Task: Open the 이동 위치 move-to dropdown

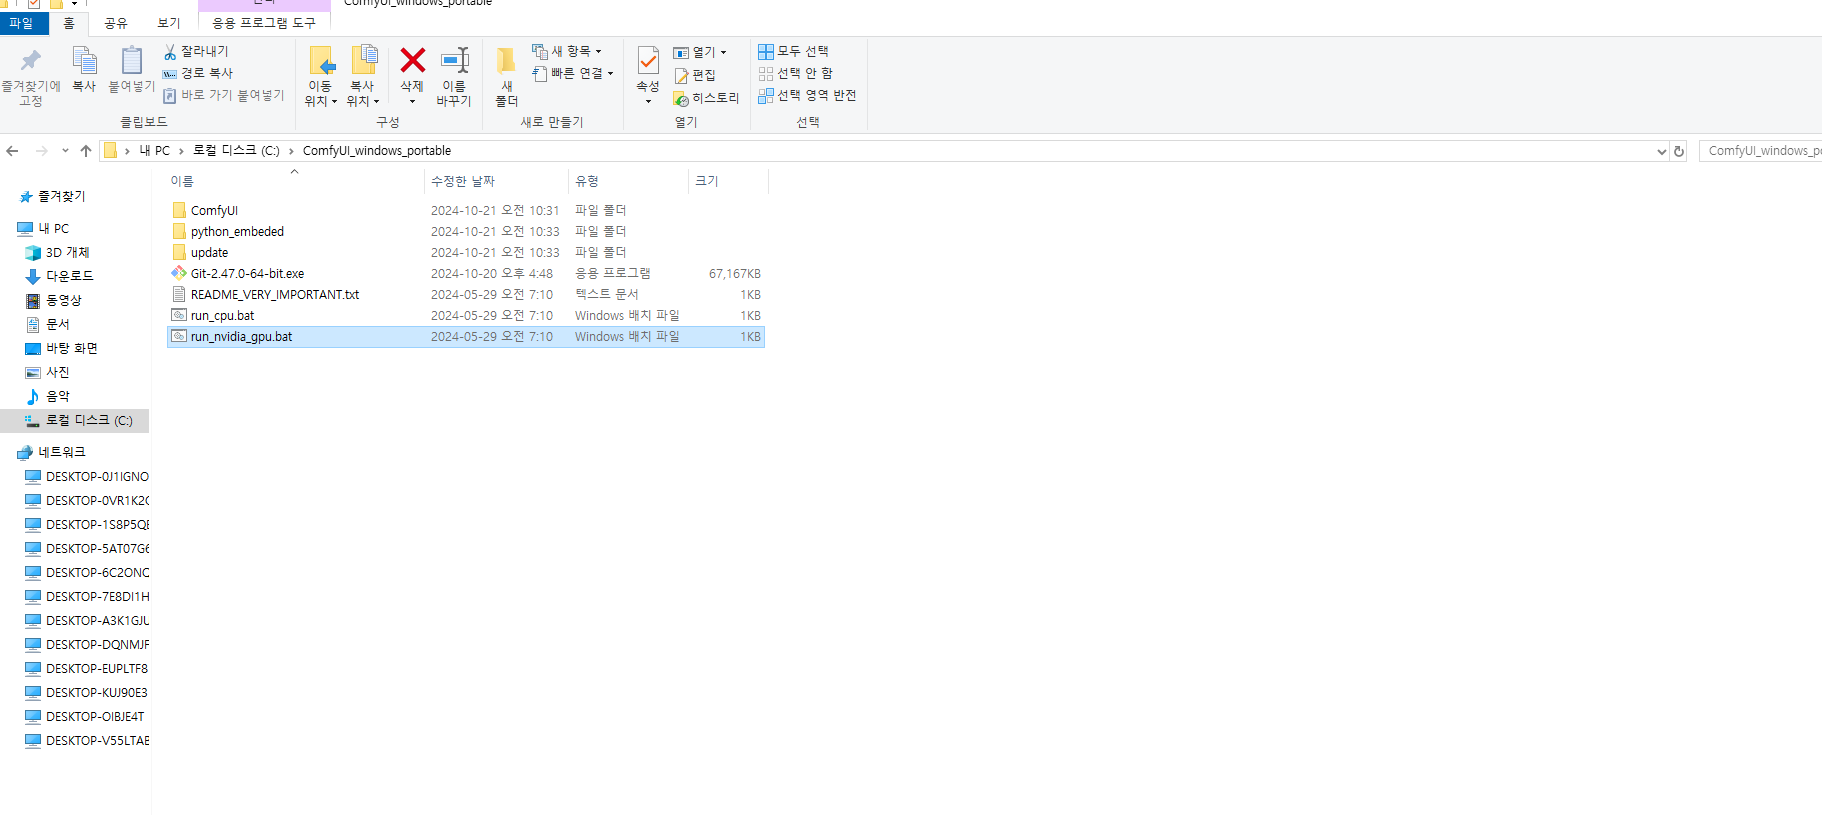Action: click(320, 76)
